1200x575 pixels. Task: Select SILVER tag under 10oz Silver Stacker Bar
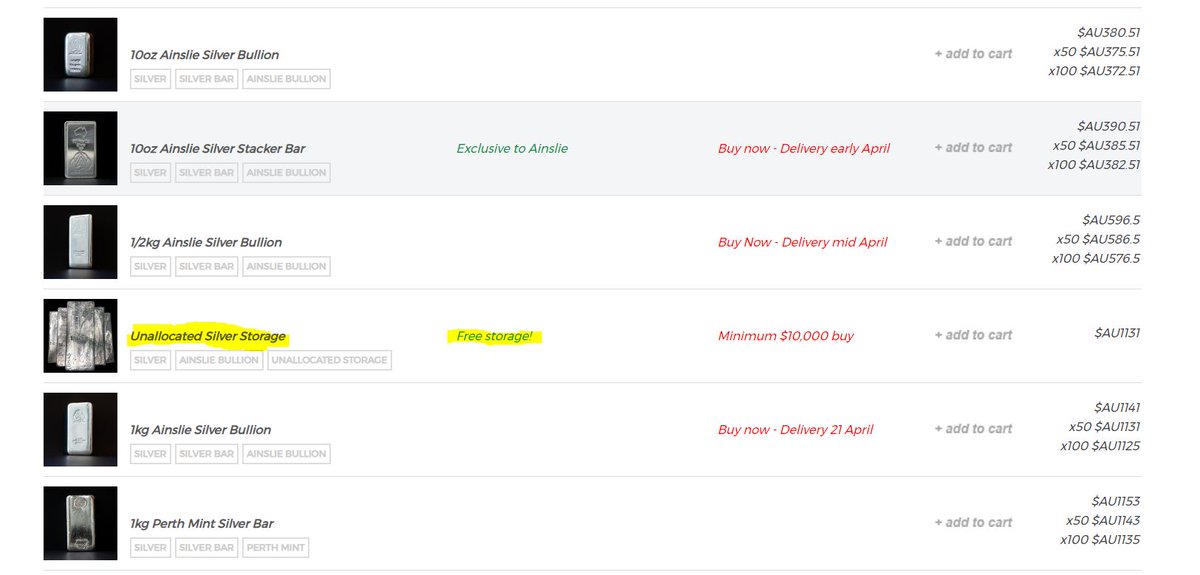point(150,173)
